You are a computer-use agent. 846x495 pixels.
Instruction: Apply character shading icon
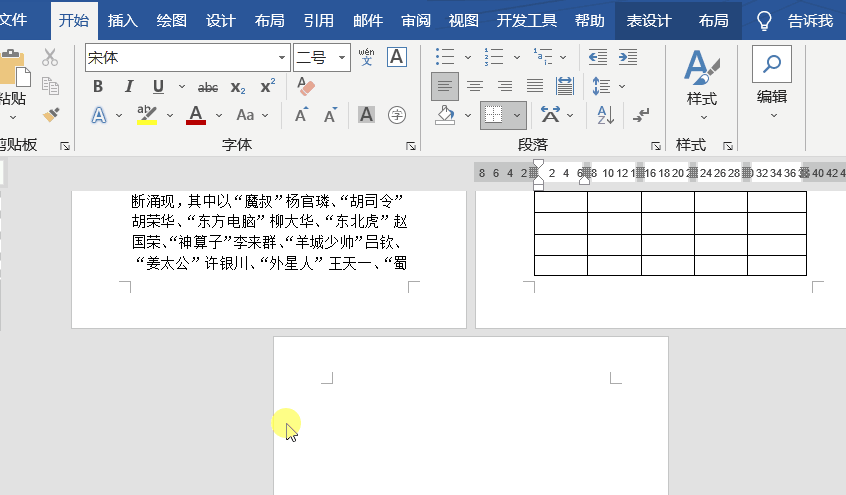[366, 114]
